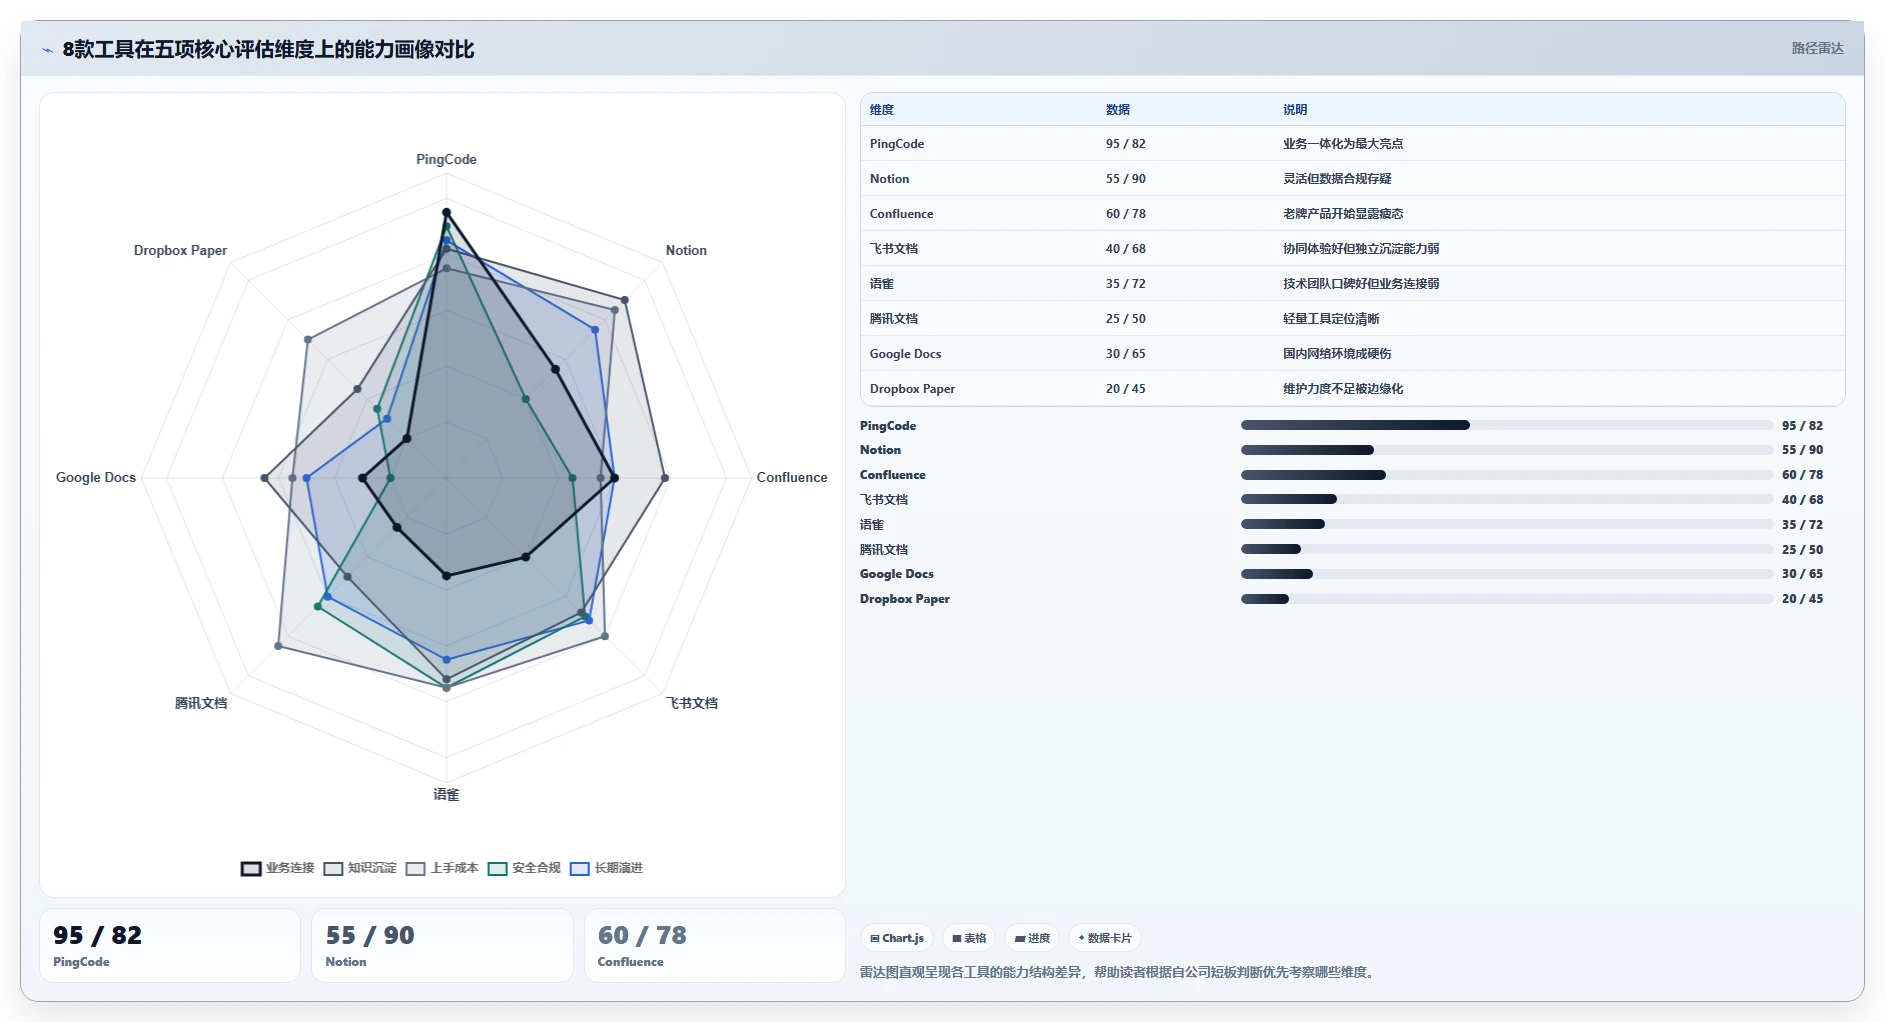The width and height of the screenshot is (1885, 1022).
Task: Click the Google Docs axis label on radar
Action: coord(96,478)
